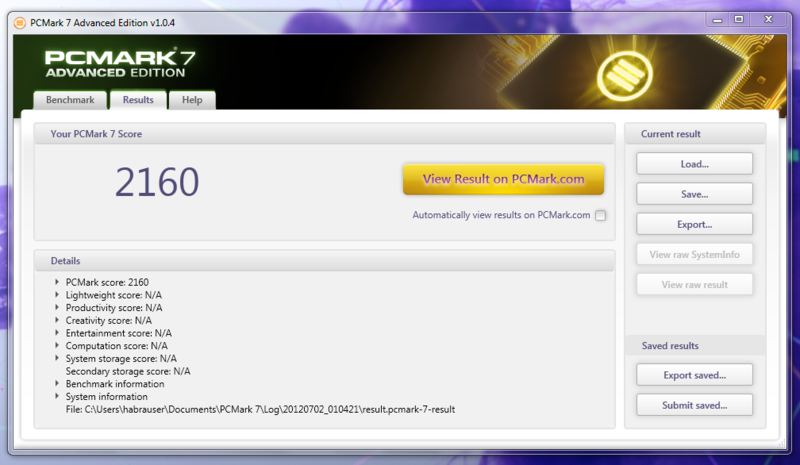
Task: Click the Save... button
Action: [694, 194]
